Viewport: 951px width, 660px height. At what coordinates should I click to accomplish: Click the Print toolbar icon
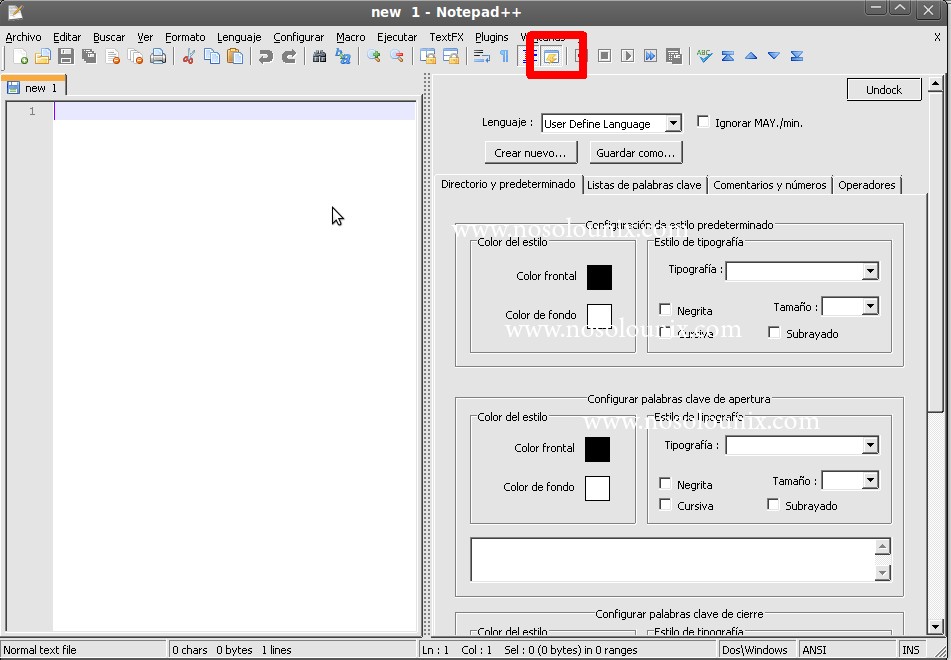pos(158,56)
